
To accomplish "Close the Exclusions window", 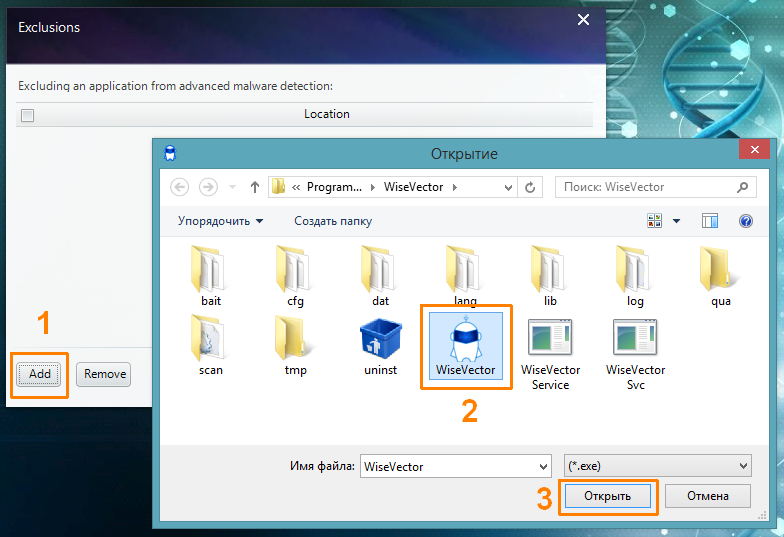I will coord(583,20).
